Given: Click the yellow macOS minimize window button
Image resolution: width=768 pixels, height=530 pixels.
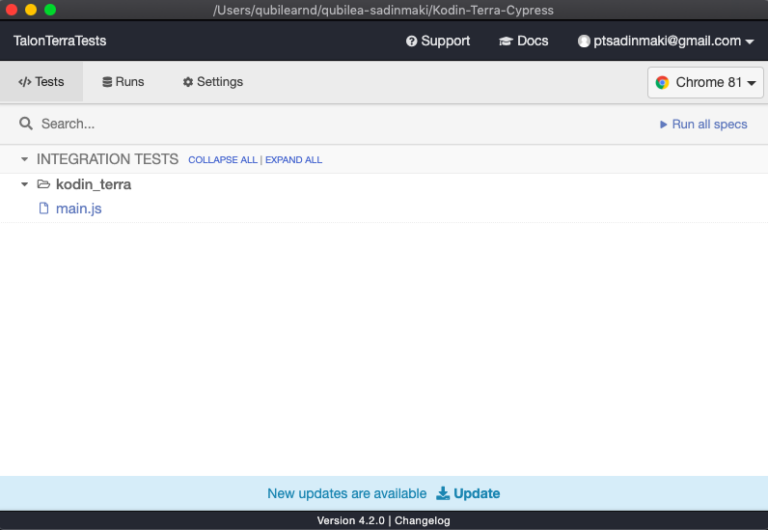Looking at the screenshot, I should 31,10.
